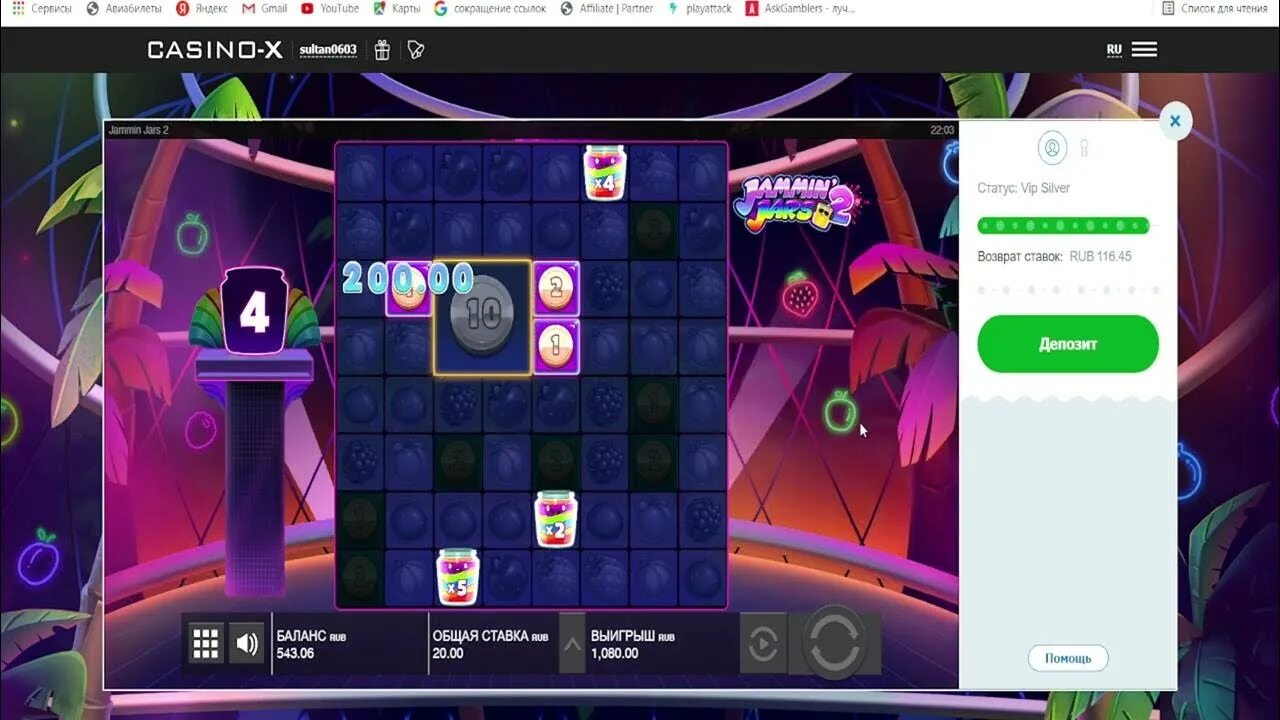Open the gift box bonuses icon
The width and height of the screenshot is (1280, 720).
tap(382, 50)
